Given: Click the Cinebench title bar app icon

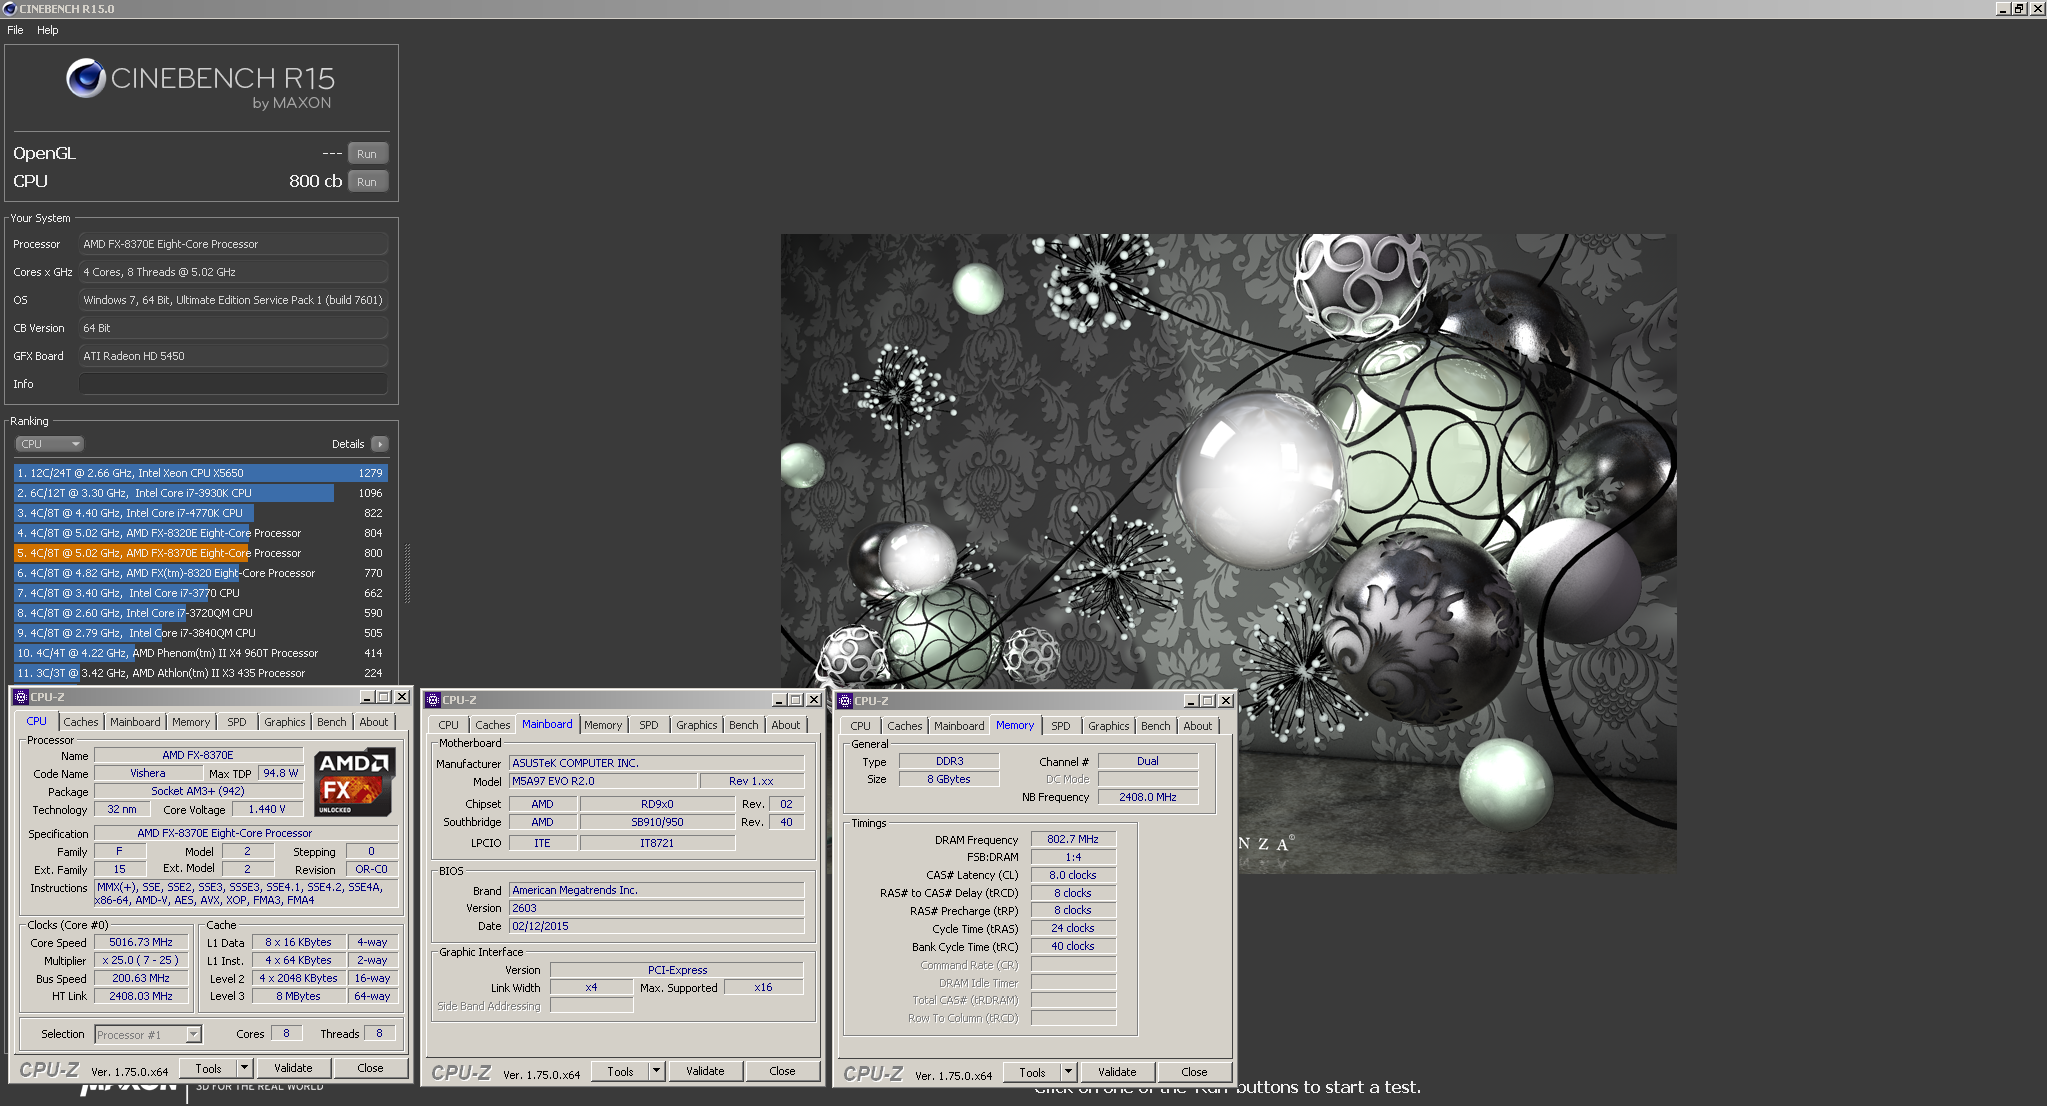Looking at the screenshot, I should 9,8.
